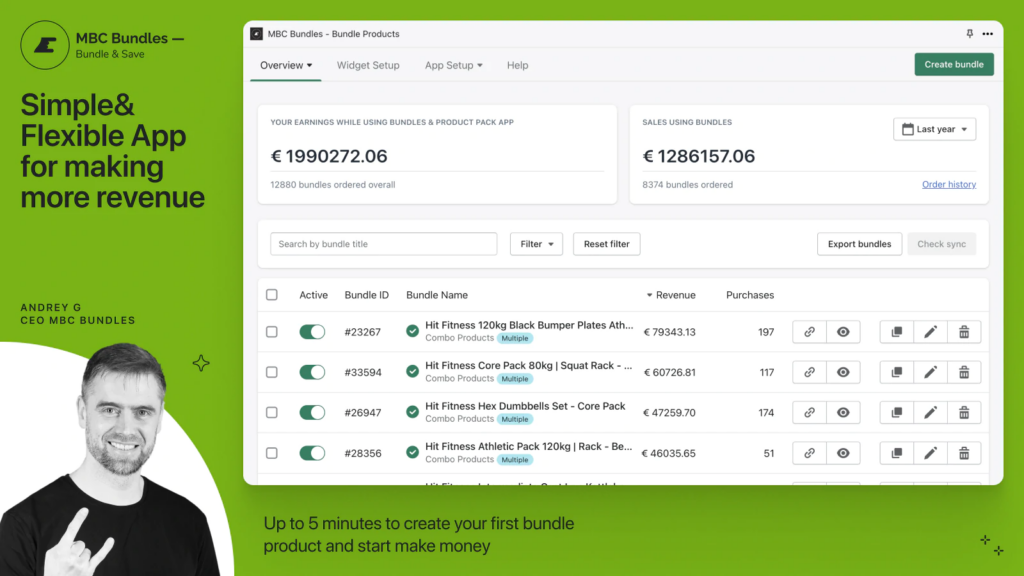Edit bundle #26947 with pencil icon
The width and height of the screenshot is (1024, 576).
point(931,413)
